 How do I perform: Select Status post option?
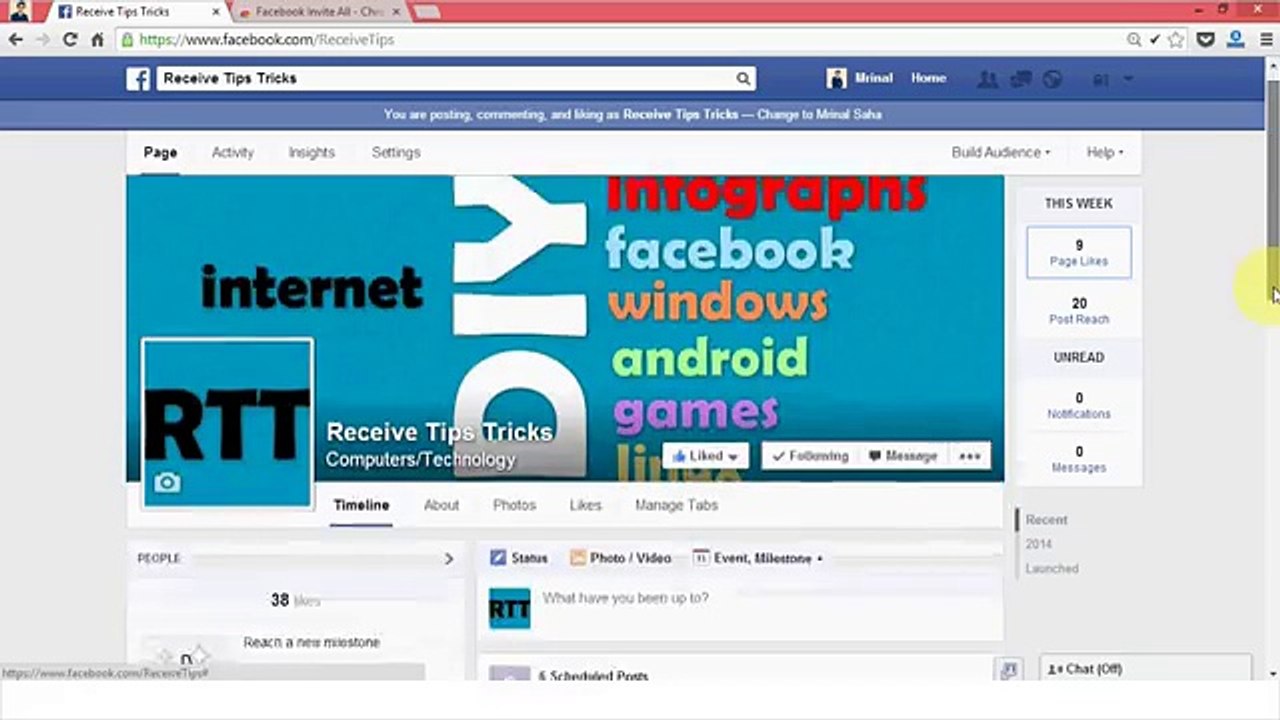click(519, 558)
